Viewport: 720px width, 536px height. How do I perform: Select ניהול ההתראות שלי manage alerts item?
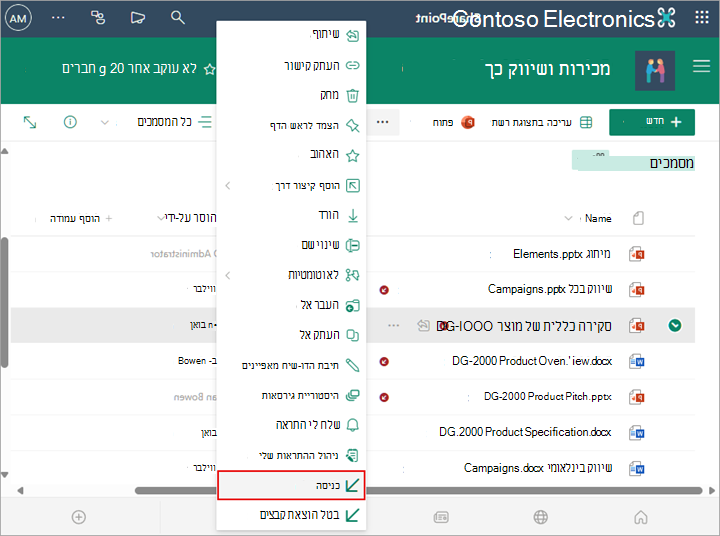coord(291,455)
